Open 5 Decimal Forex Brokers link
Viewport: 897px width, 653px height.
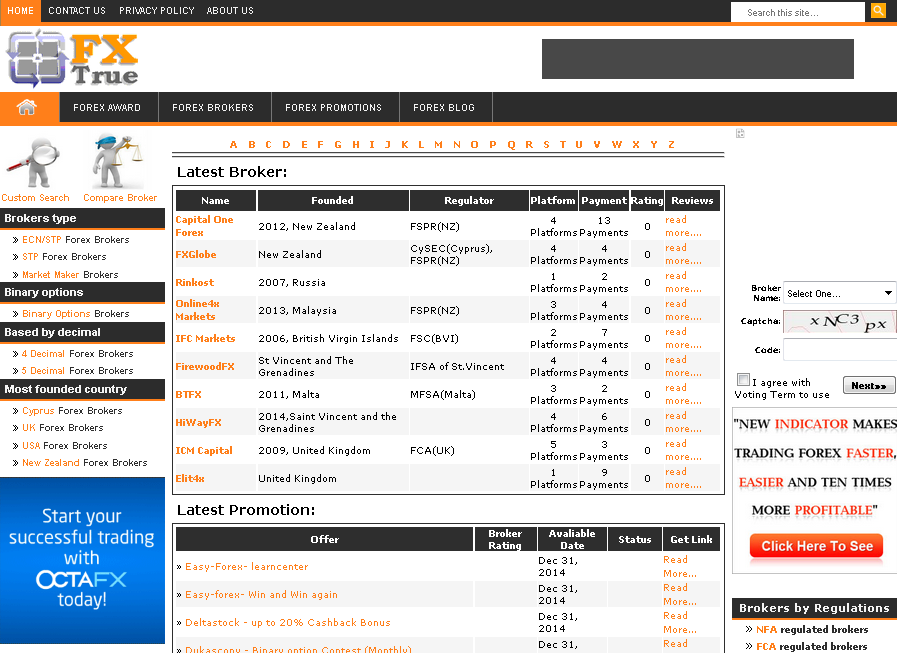pyautogui.click(x=77, y=371)
